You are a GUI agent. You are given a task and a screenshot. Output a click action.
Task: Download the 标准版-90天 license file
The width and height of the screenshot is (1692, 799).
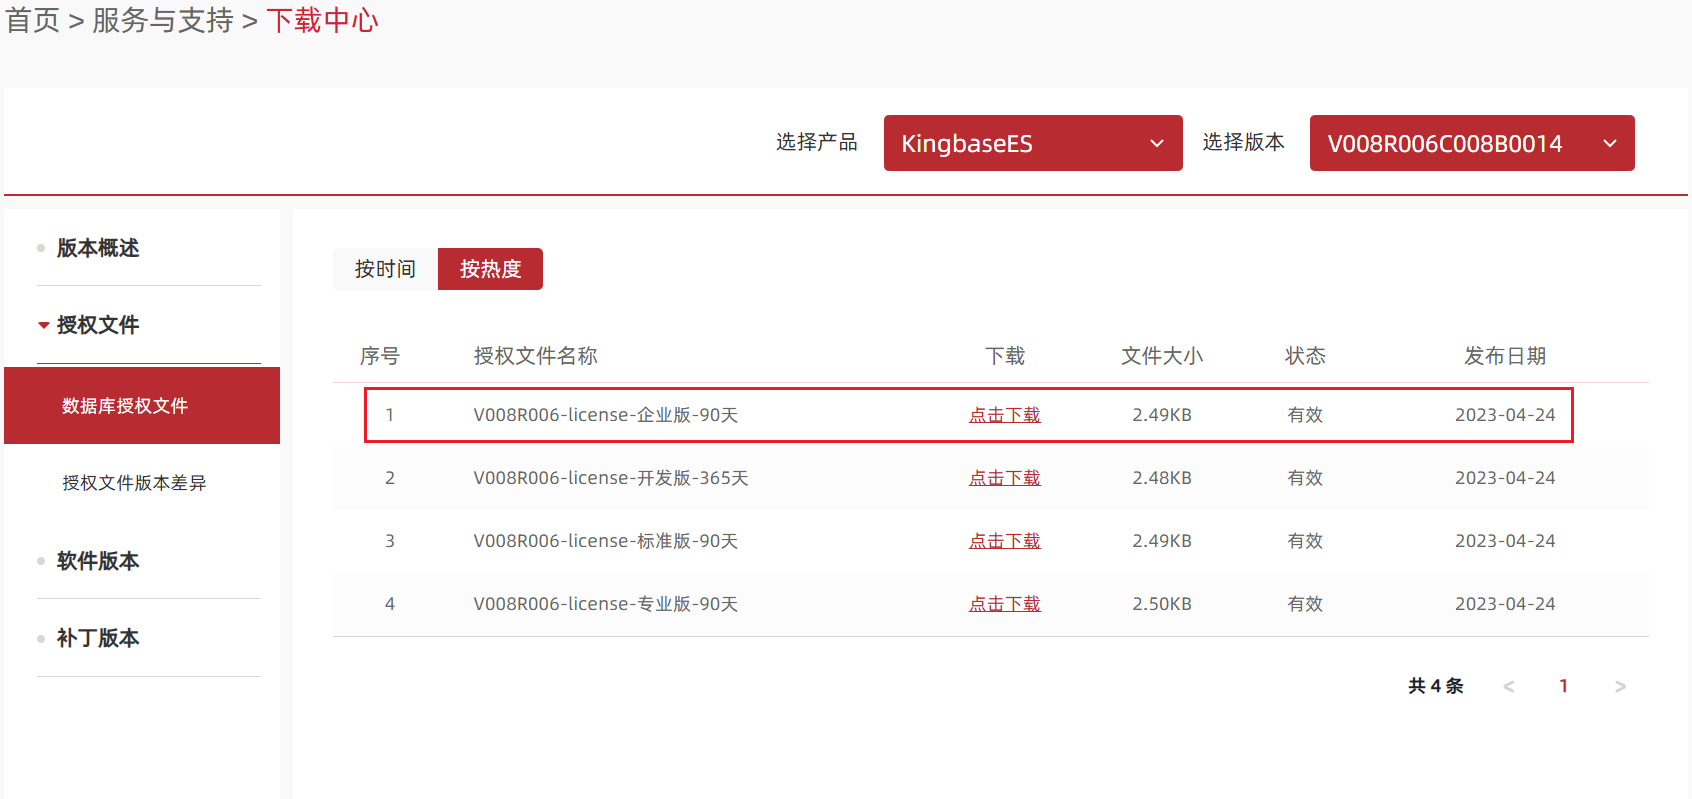(x=1004, y=541)
